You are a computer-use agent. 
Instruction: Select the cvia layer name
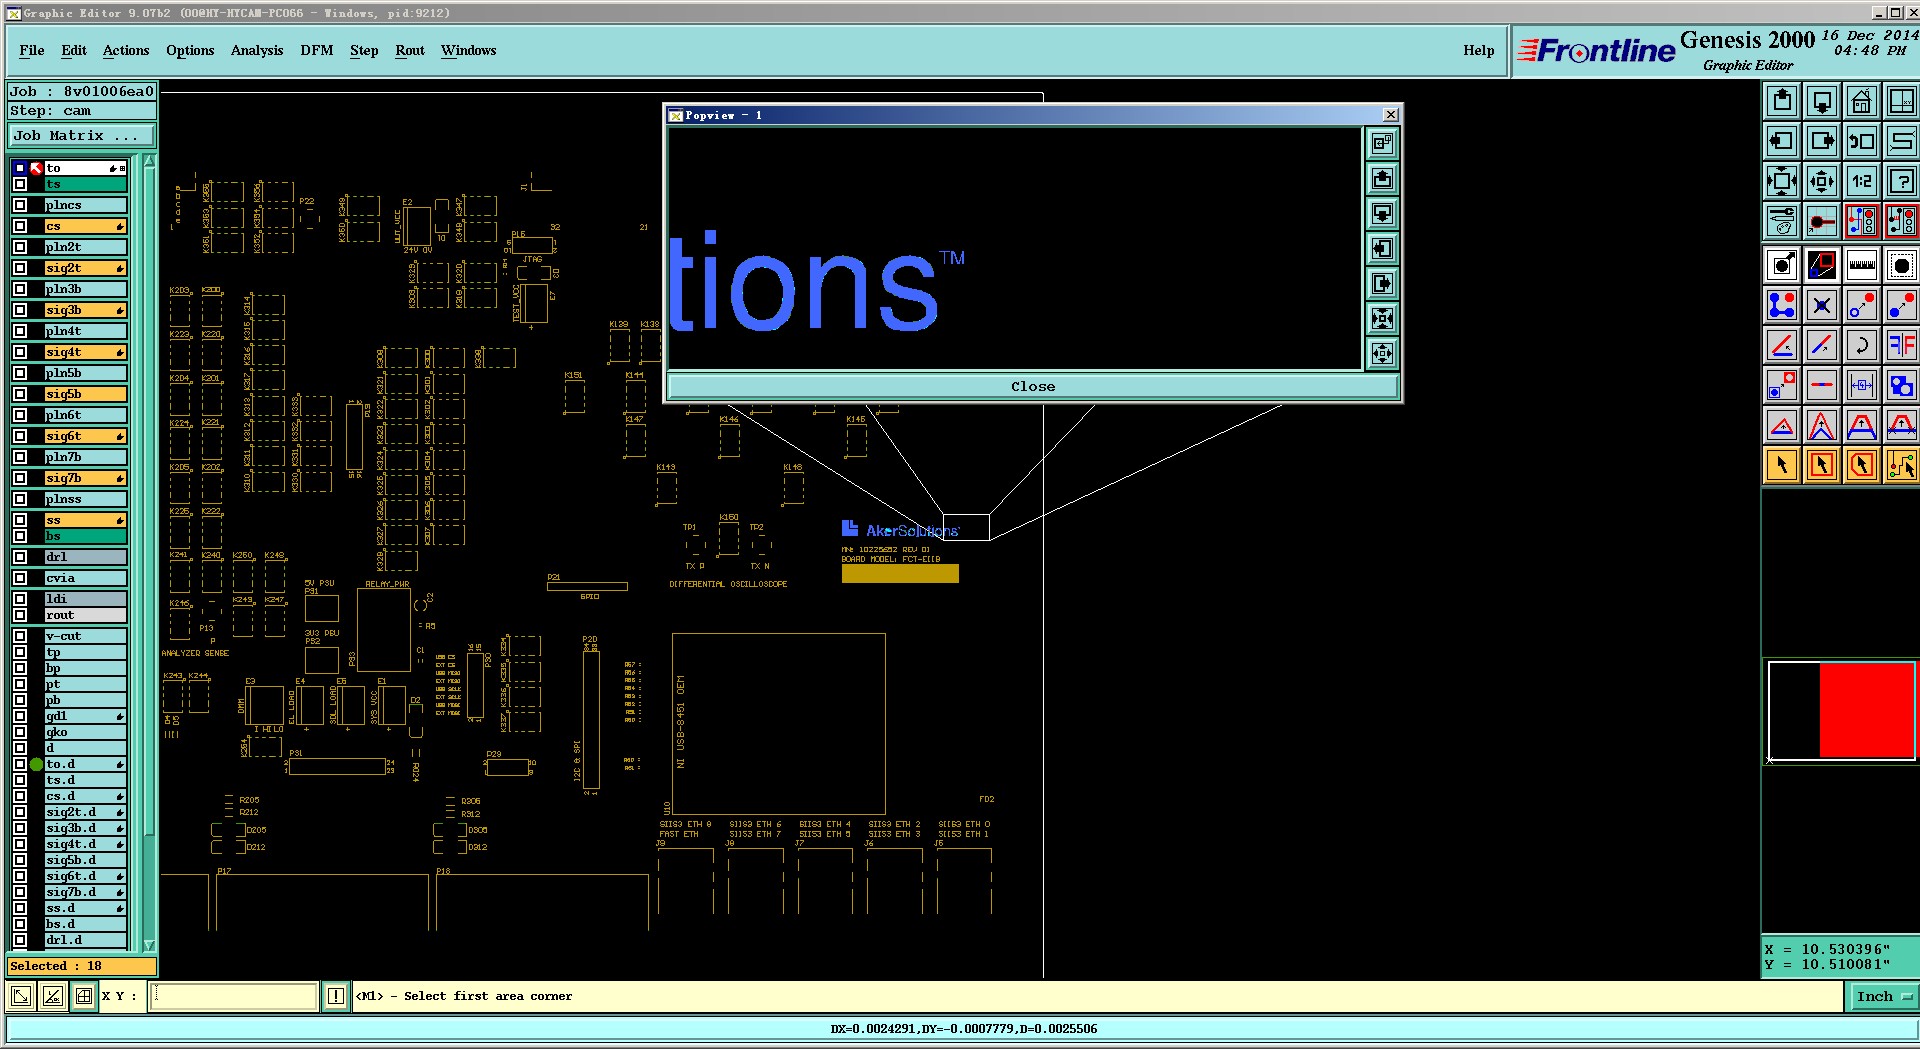click(85, 578)
